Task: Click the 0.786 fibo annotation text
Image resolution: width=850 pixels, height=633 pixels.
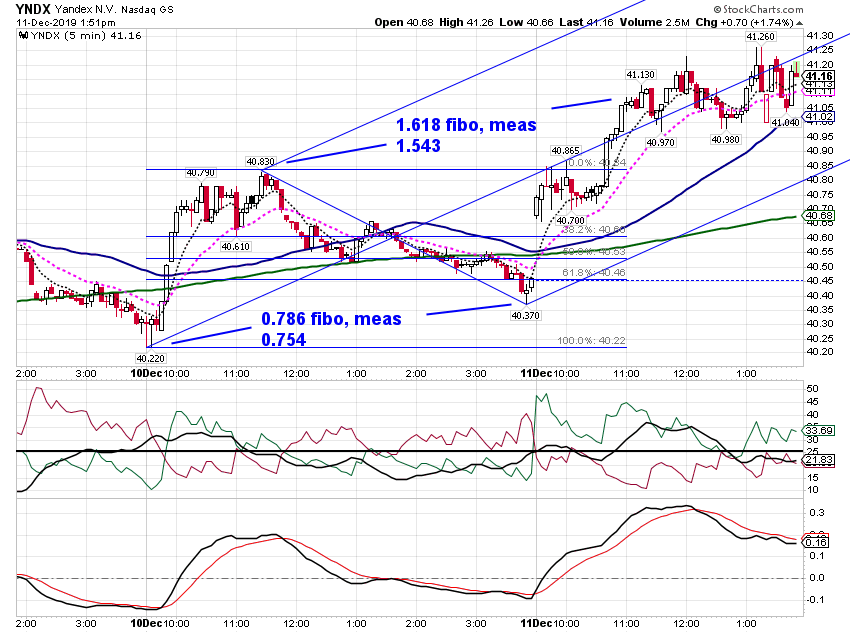Action: [331, 329]
